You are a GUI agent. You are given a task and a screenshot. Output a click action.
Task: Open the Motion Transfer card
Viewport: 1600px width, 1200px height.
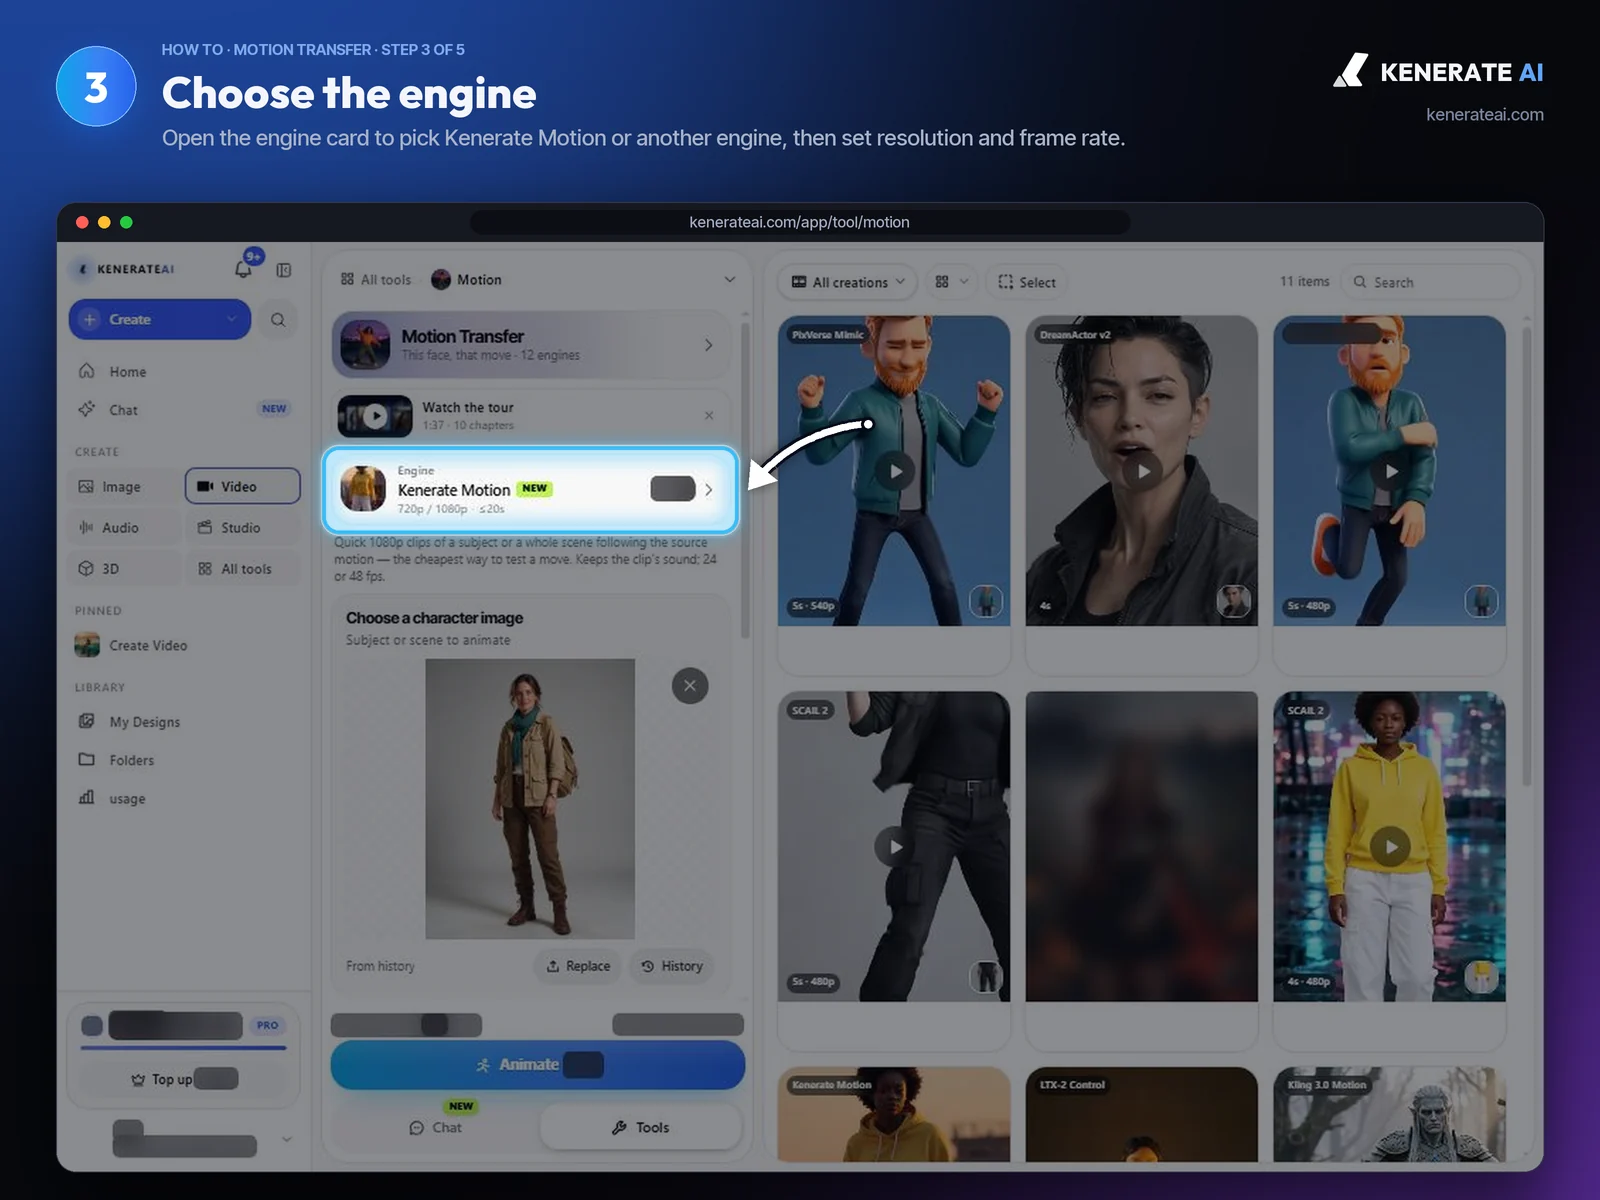tap(531, 345)
